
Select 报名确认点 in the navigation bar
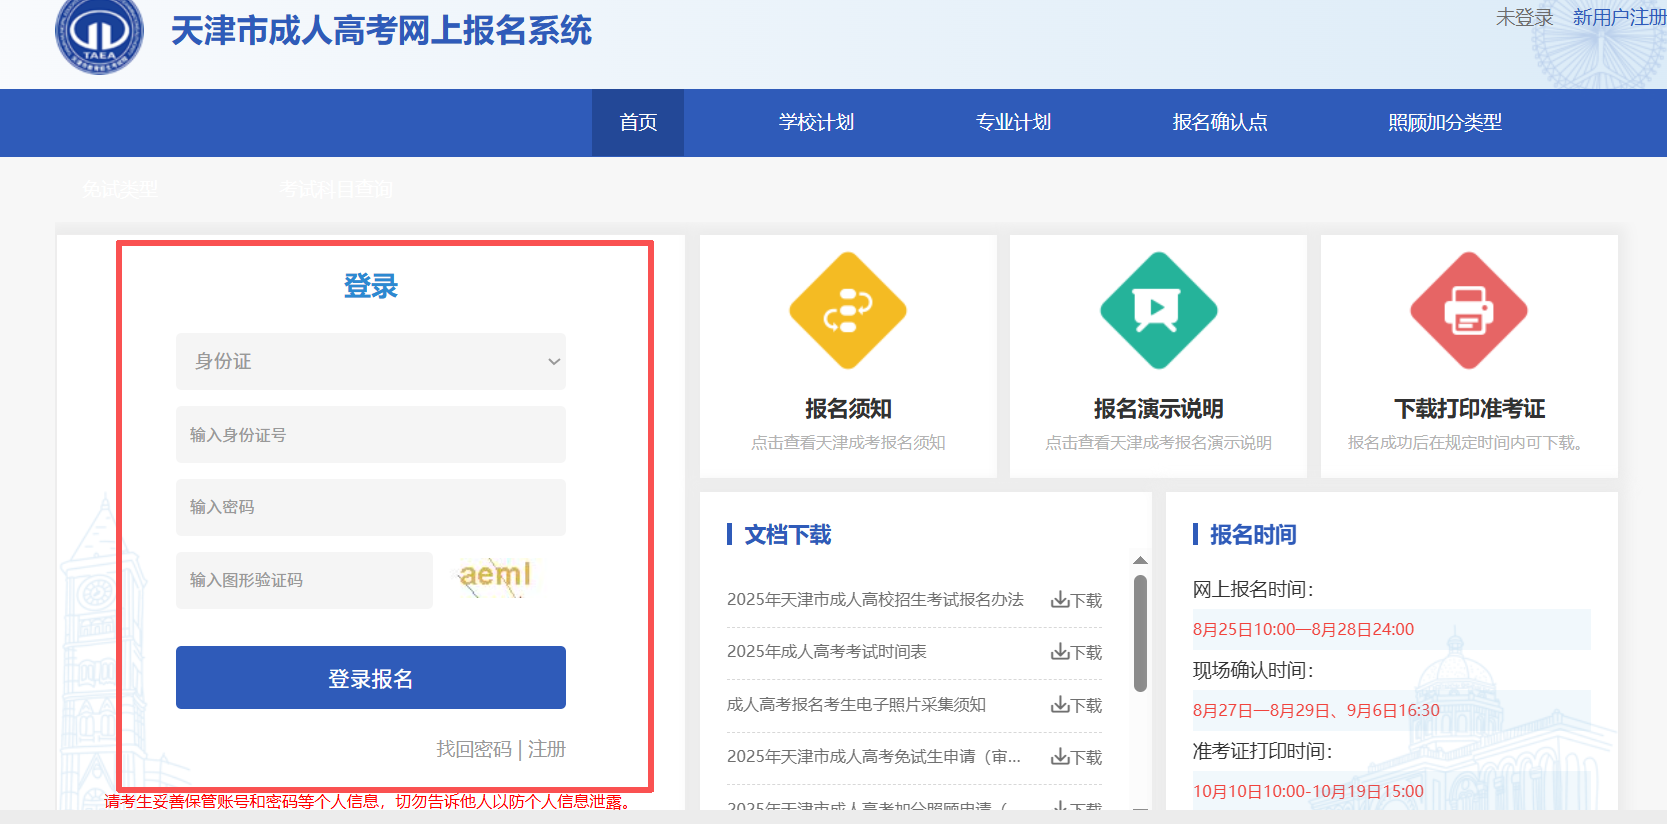[1220, 122]
